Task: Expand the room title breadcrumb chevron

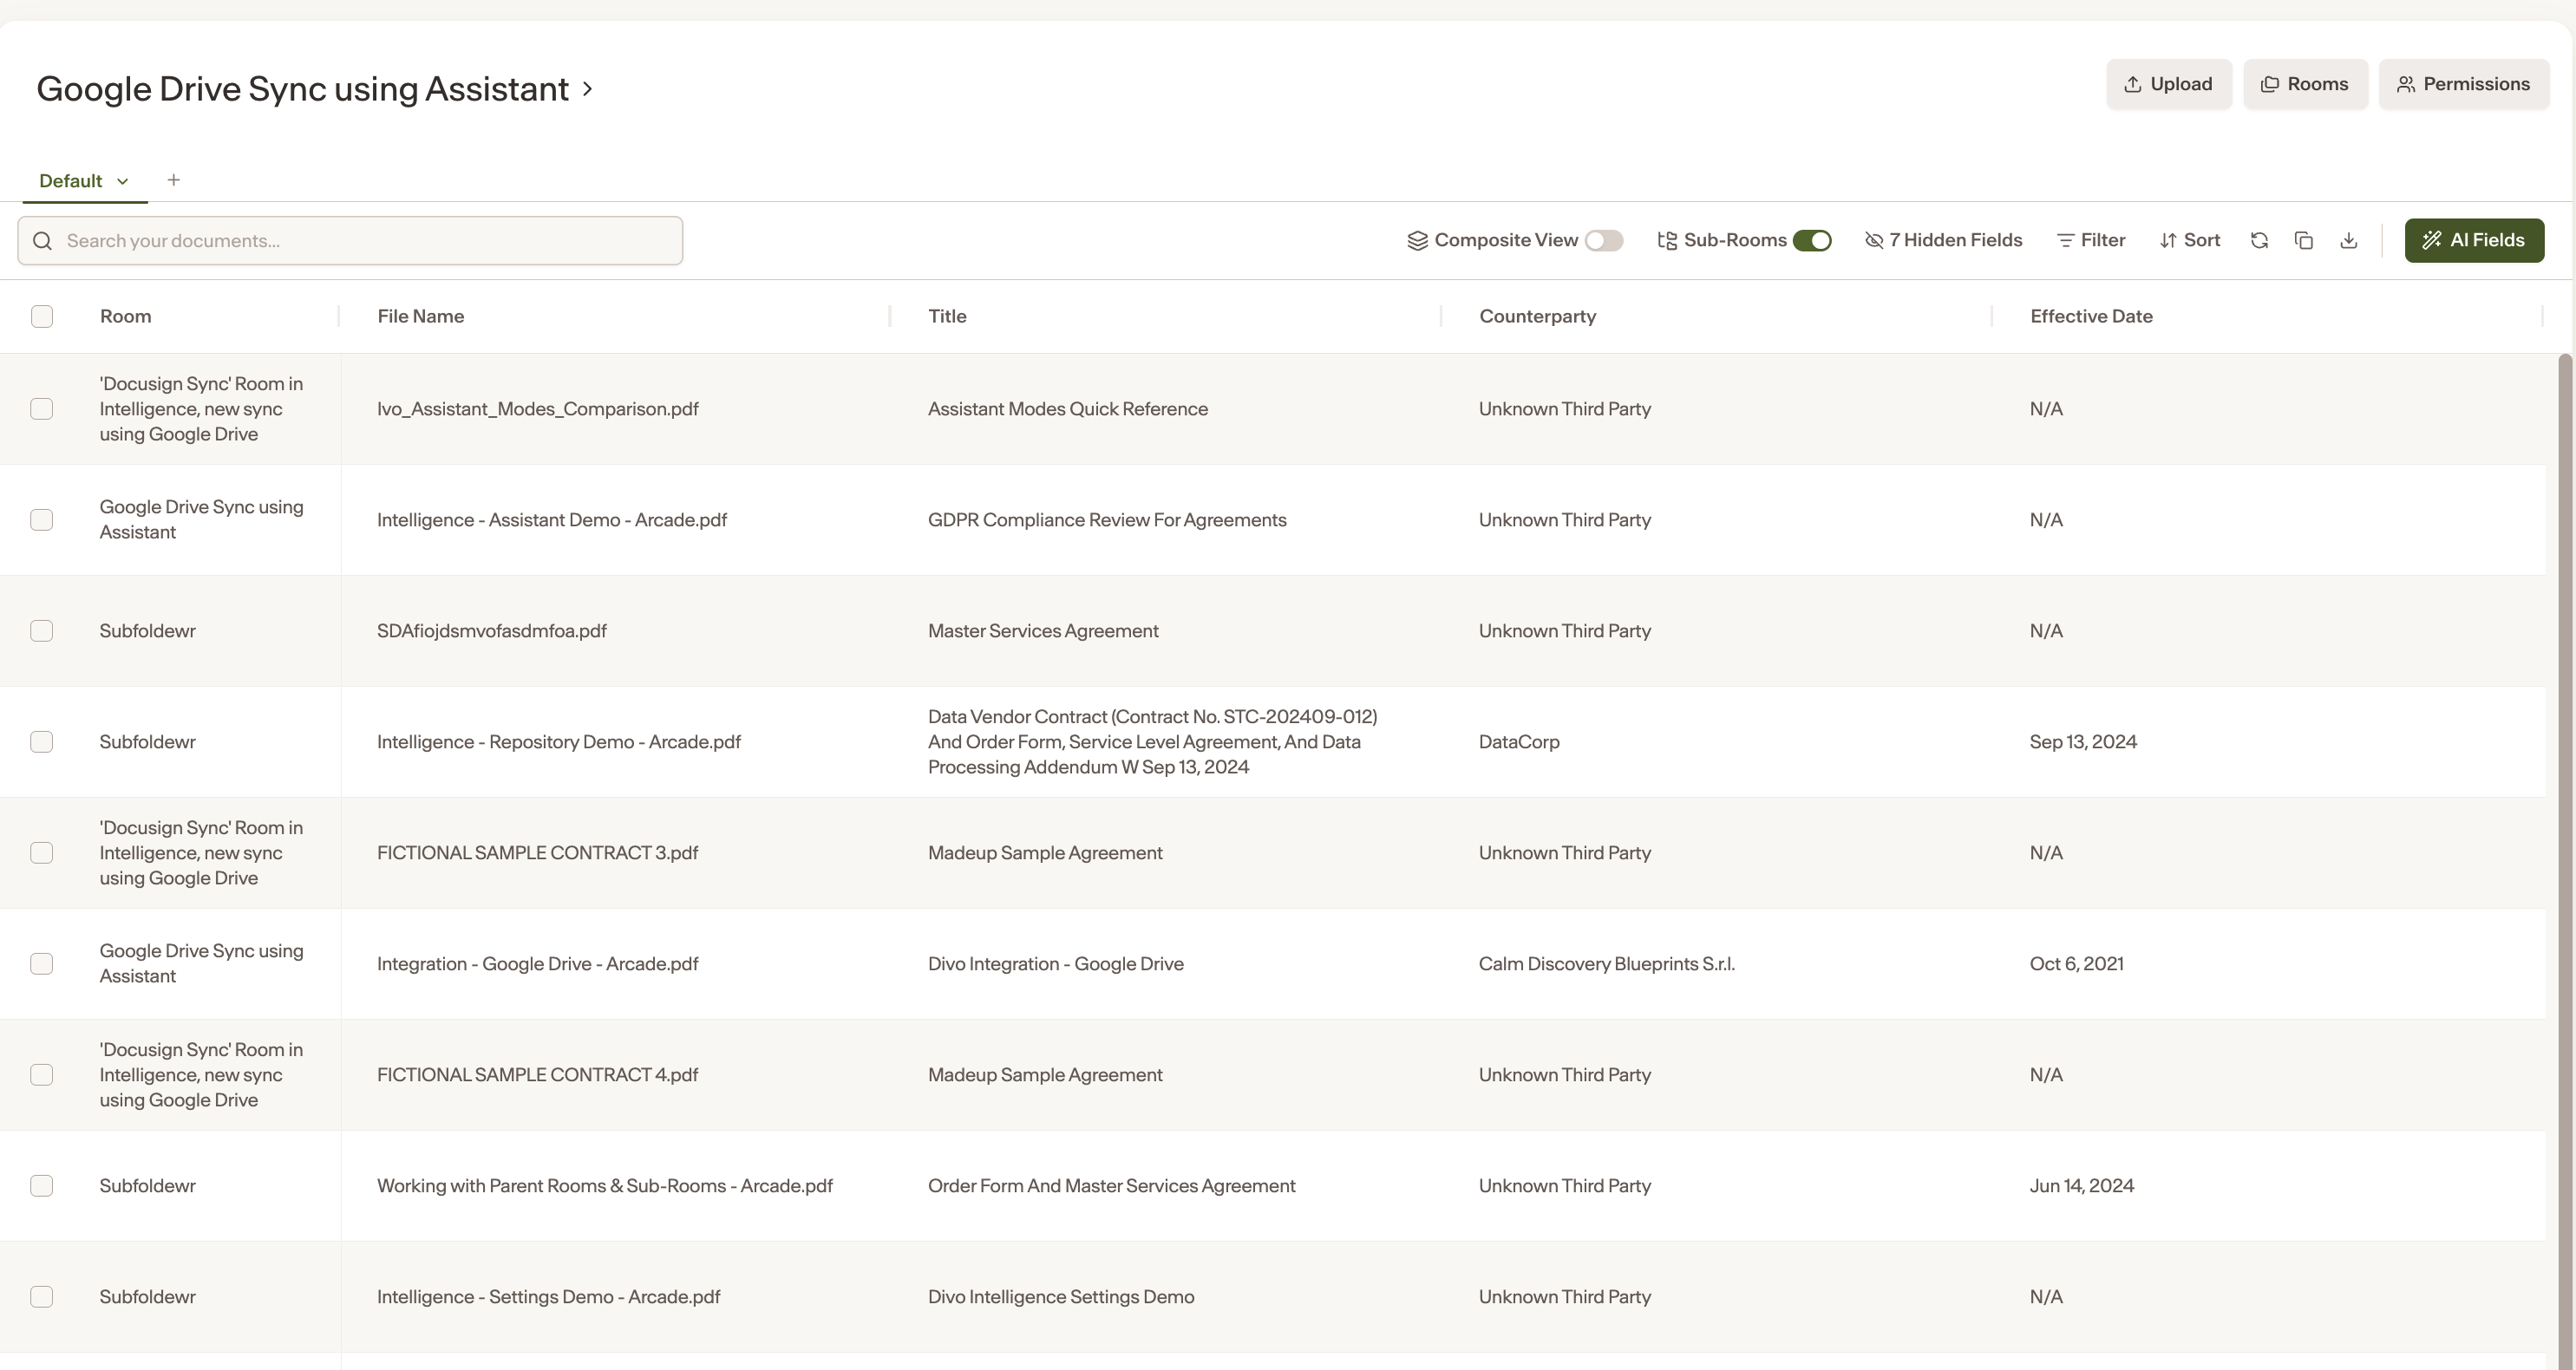Action: (587, 89)
